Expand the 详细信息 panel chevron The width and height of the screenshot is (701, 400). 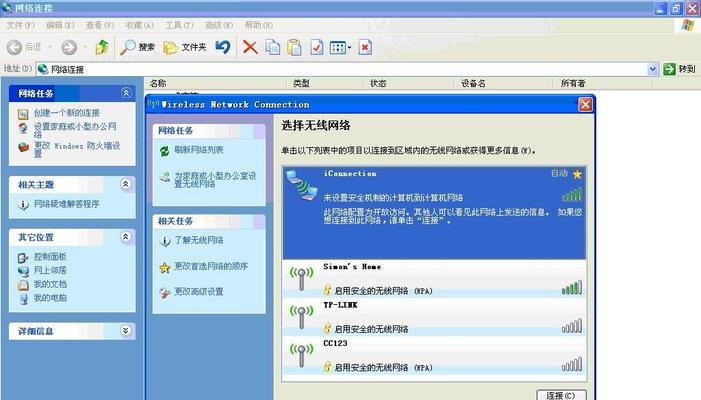(x=126, y=331)
